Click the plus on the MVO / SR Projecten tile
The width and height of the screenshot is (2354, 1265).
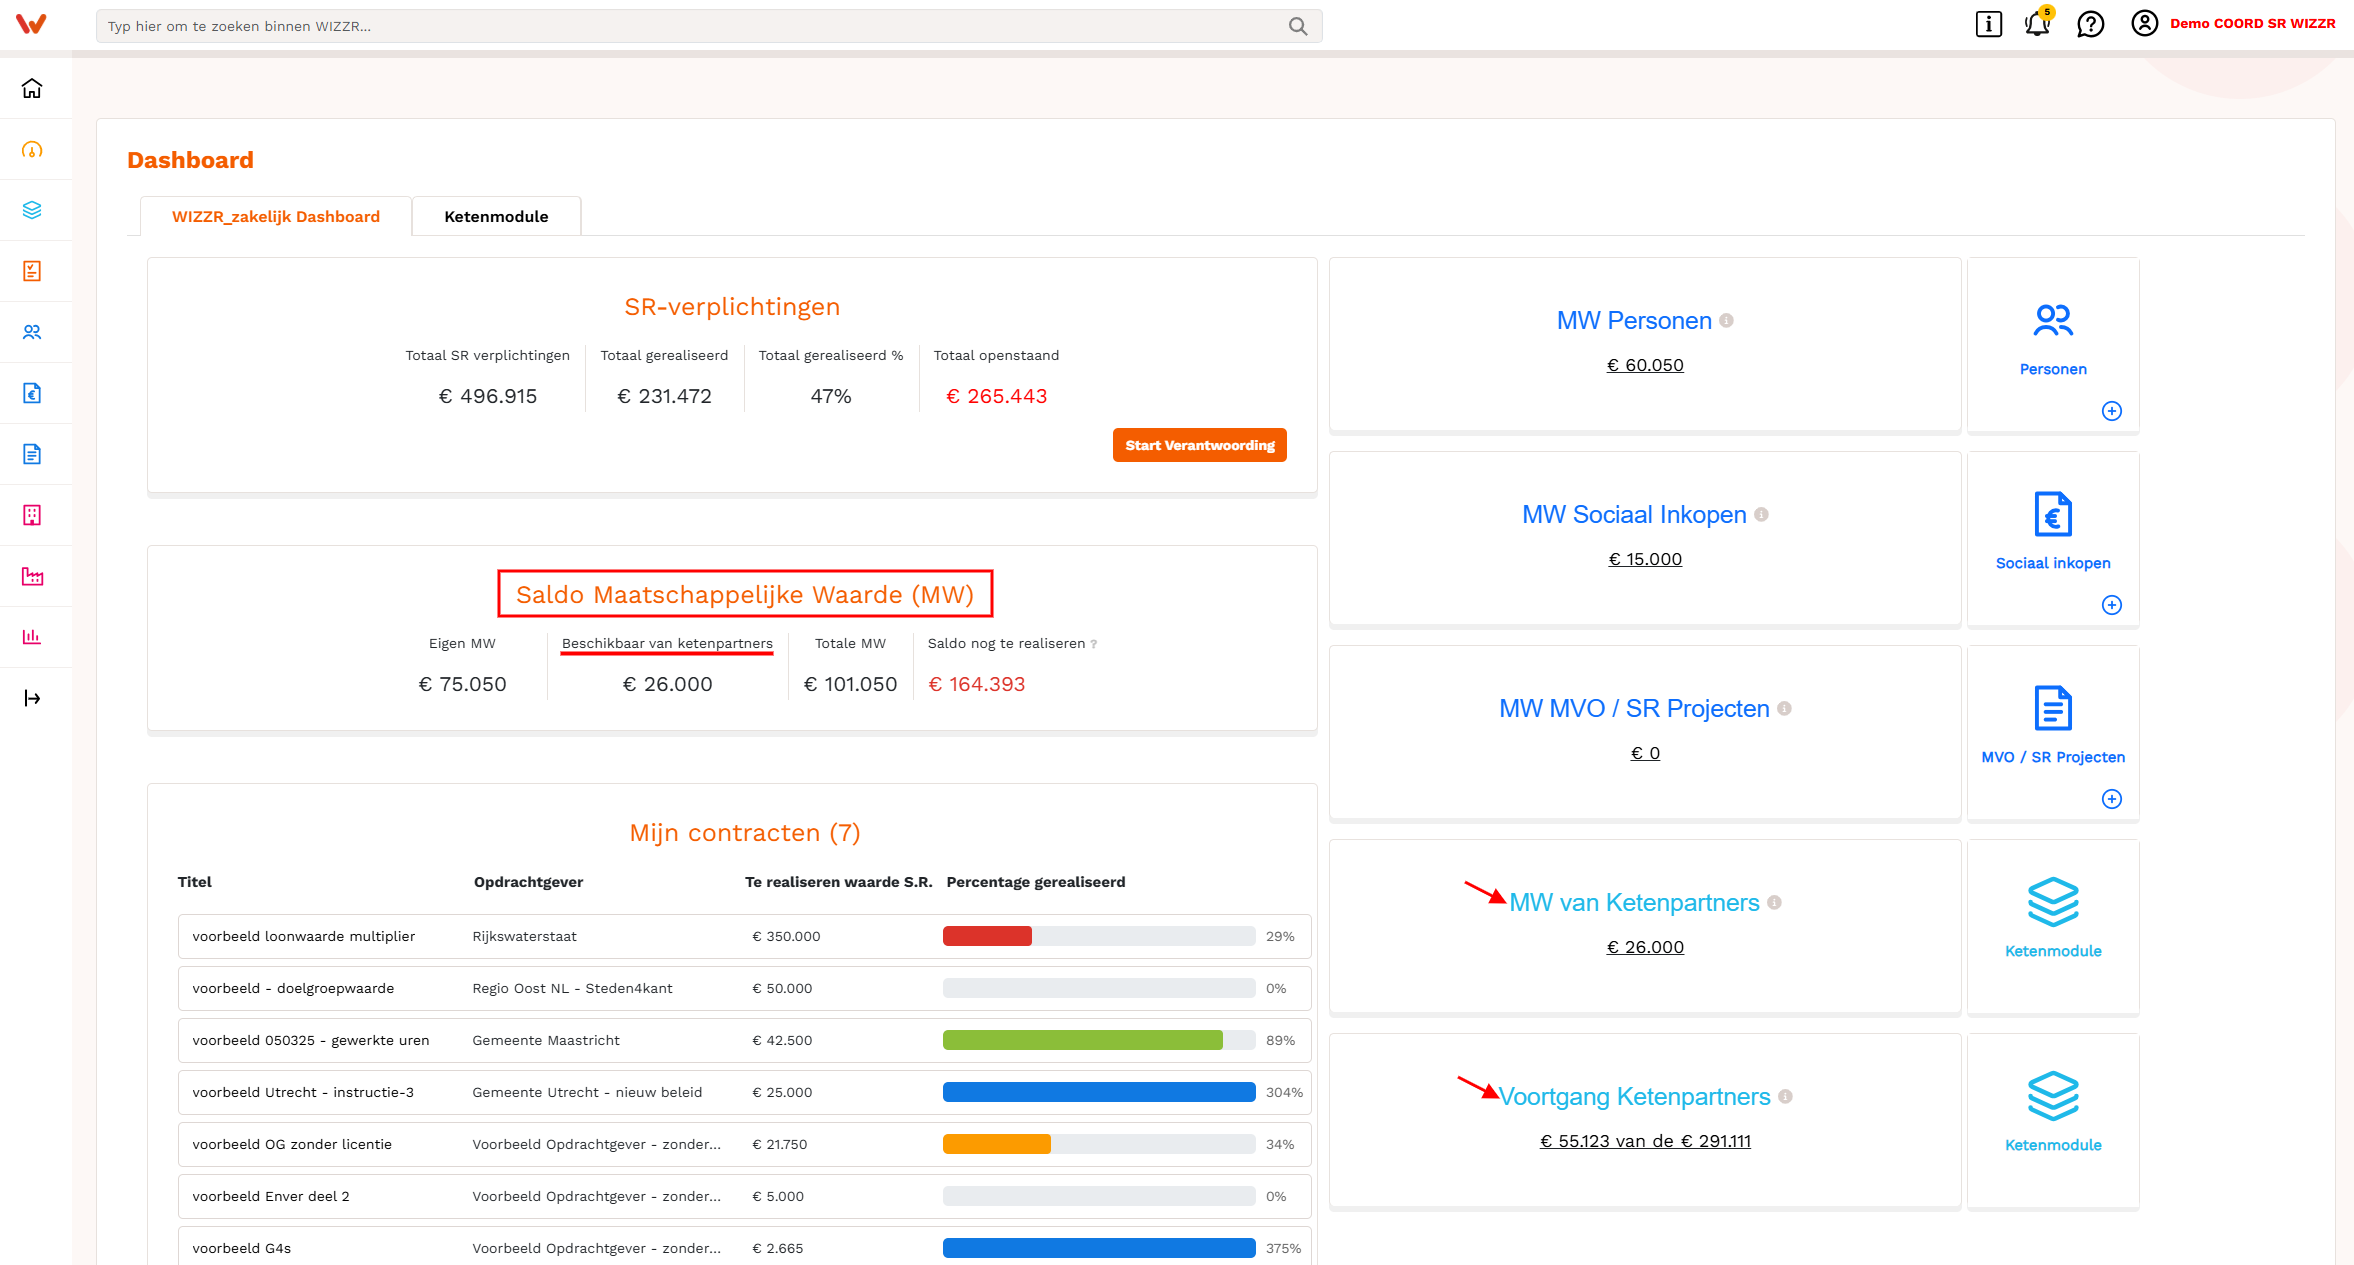click(x=2111, y=799)
